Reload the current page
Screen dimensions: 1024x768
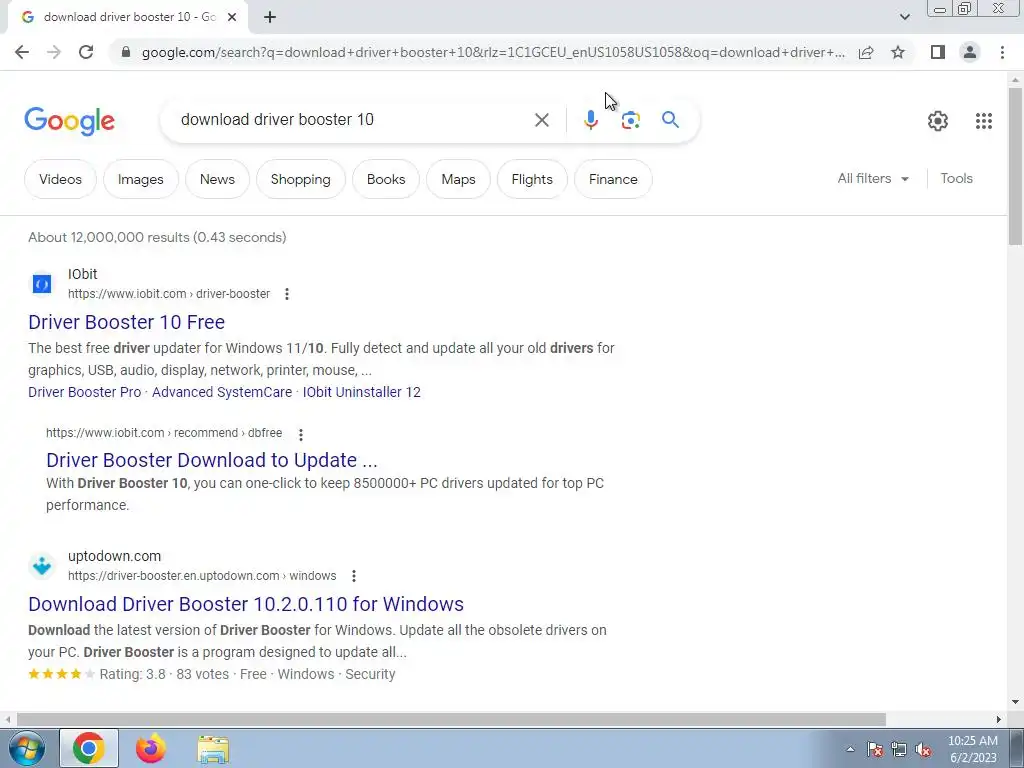86,52
